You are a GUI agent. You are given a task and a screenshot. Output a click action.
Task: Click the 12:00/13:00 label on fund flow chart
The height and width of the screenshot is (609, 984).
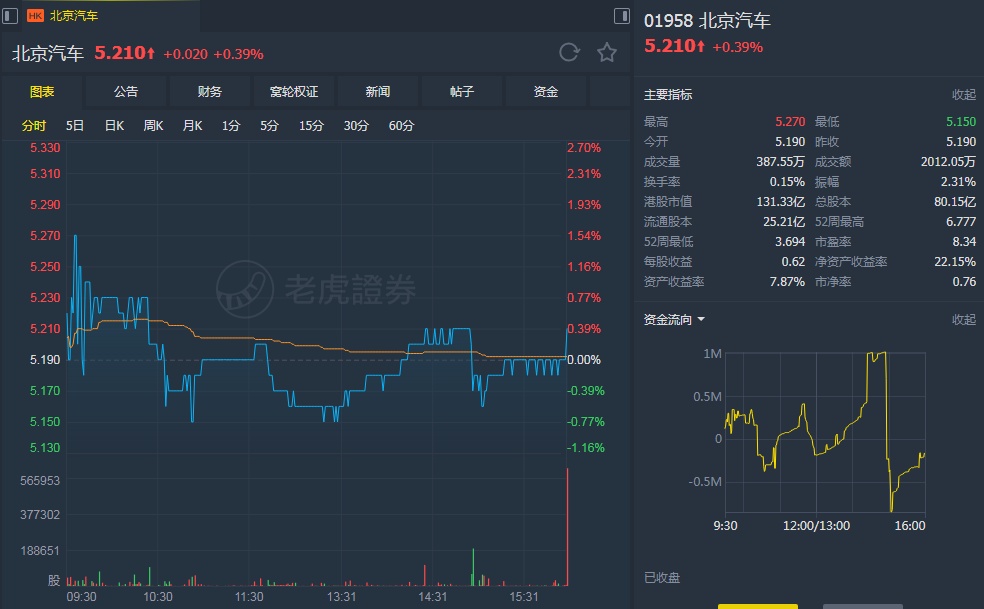click(x=816, y=525)
